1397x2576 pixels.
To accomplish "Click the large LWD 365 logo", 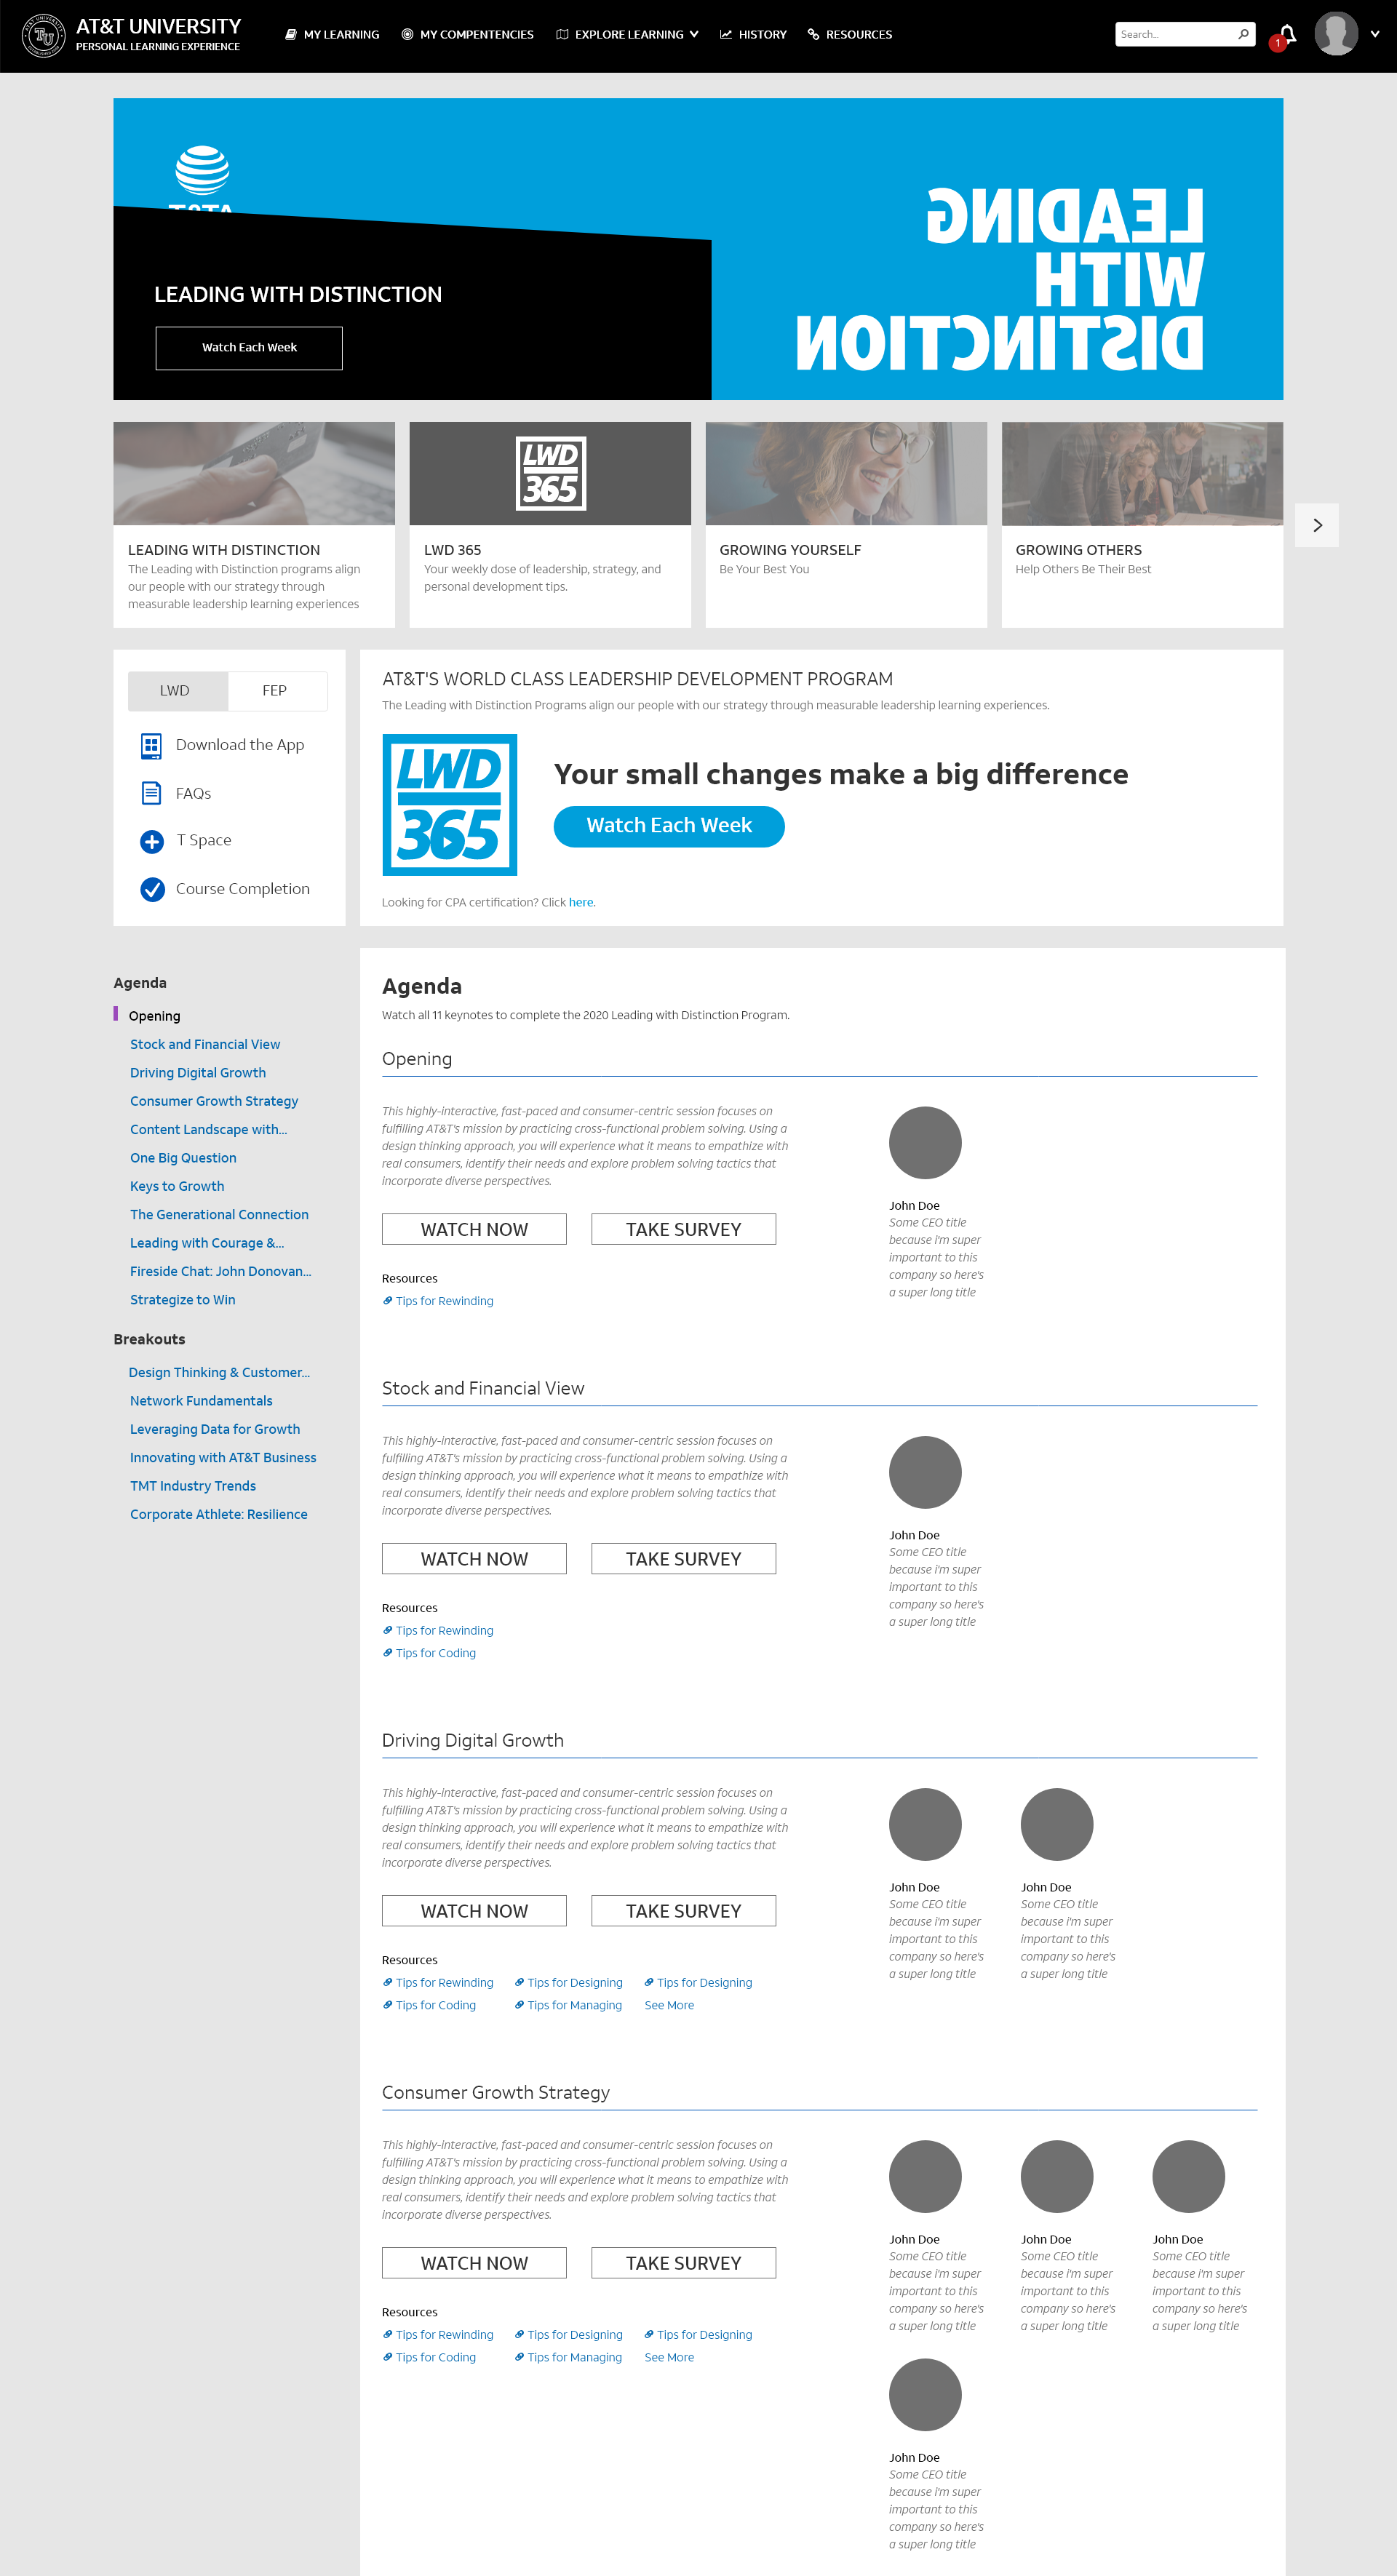I will 450,805.
